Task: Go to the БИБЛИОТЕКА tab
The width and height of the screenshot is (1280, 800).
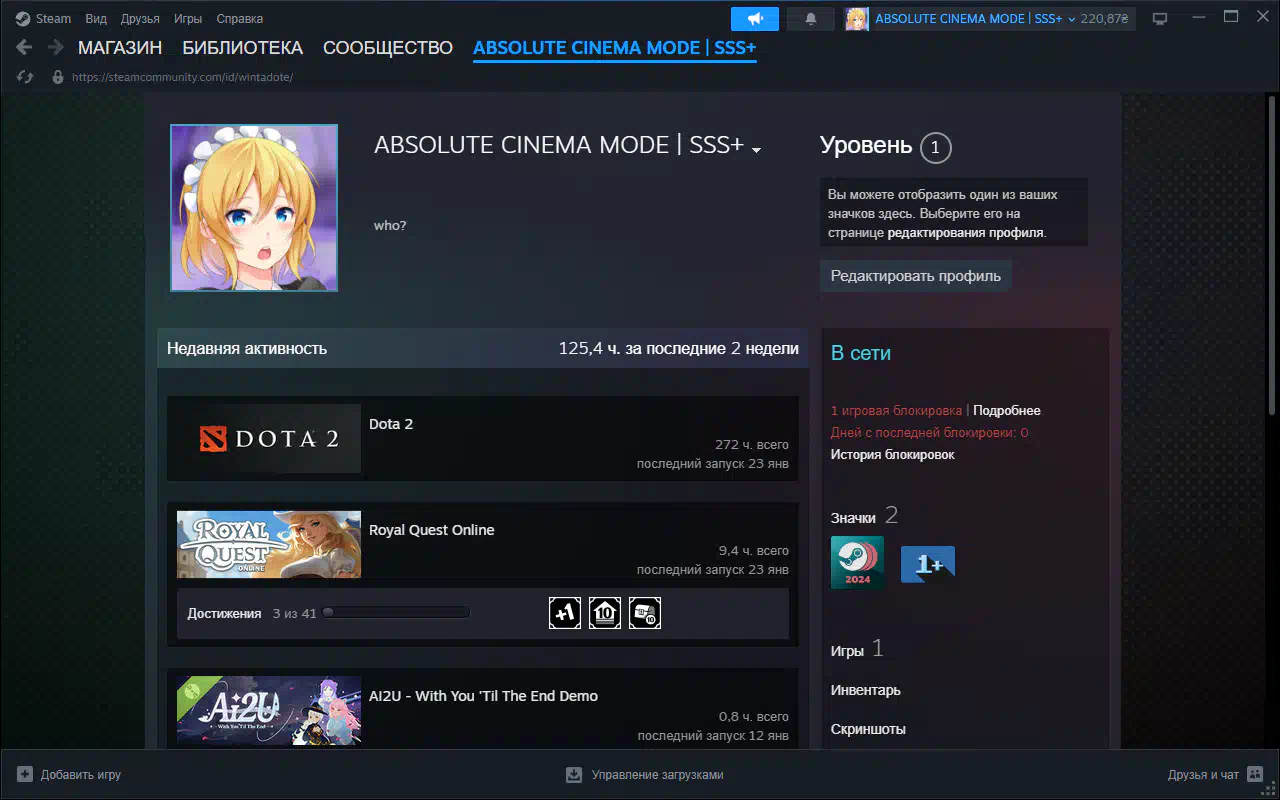Action: click(243, 48)
